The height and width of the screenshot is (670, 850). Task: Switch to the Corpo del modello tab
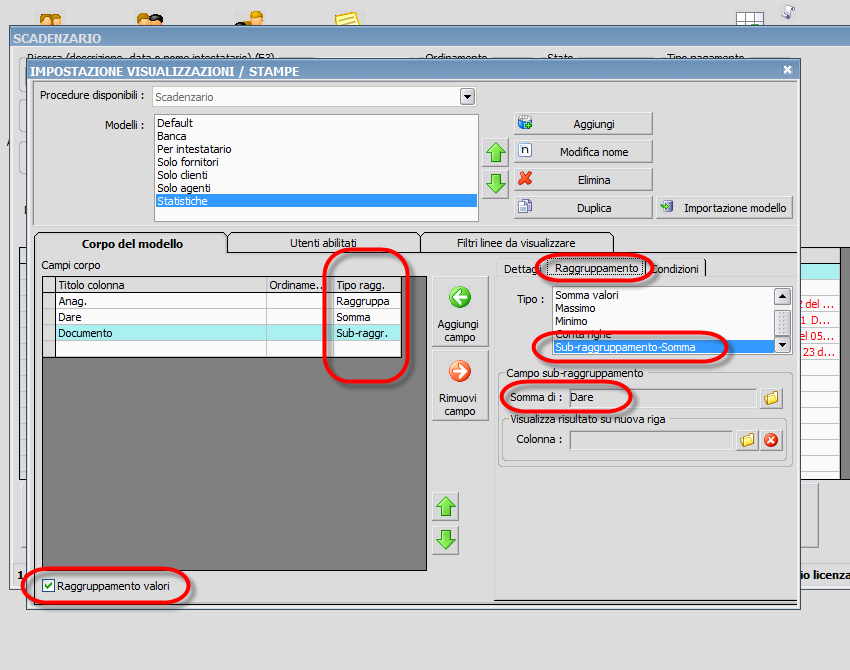[x=132, y=244]
